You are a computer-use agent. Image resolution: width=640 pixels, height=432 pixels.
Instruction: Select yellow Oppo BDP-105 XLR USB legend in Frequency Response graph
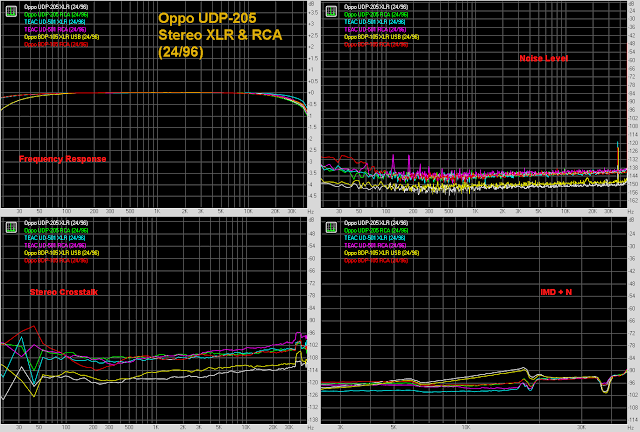[61, 37]
